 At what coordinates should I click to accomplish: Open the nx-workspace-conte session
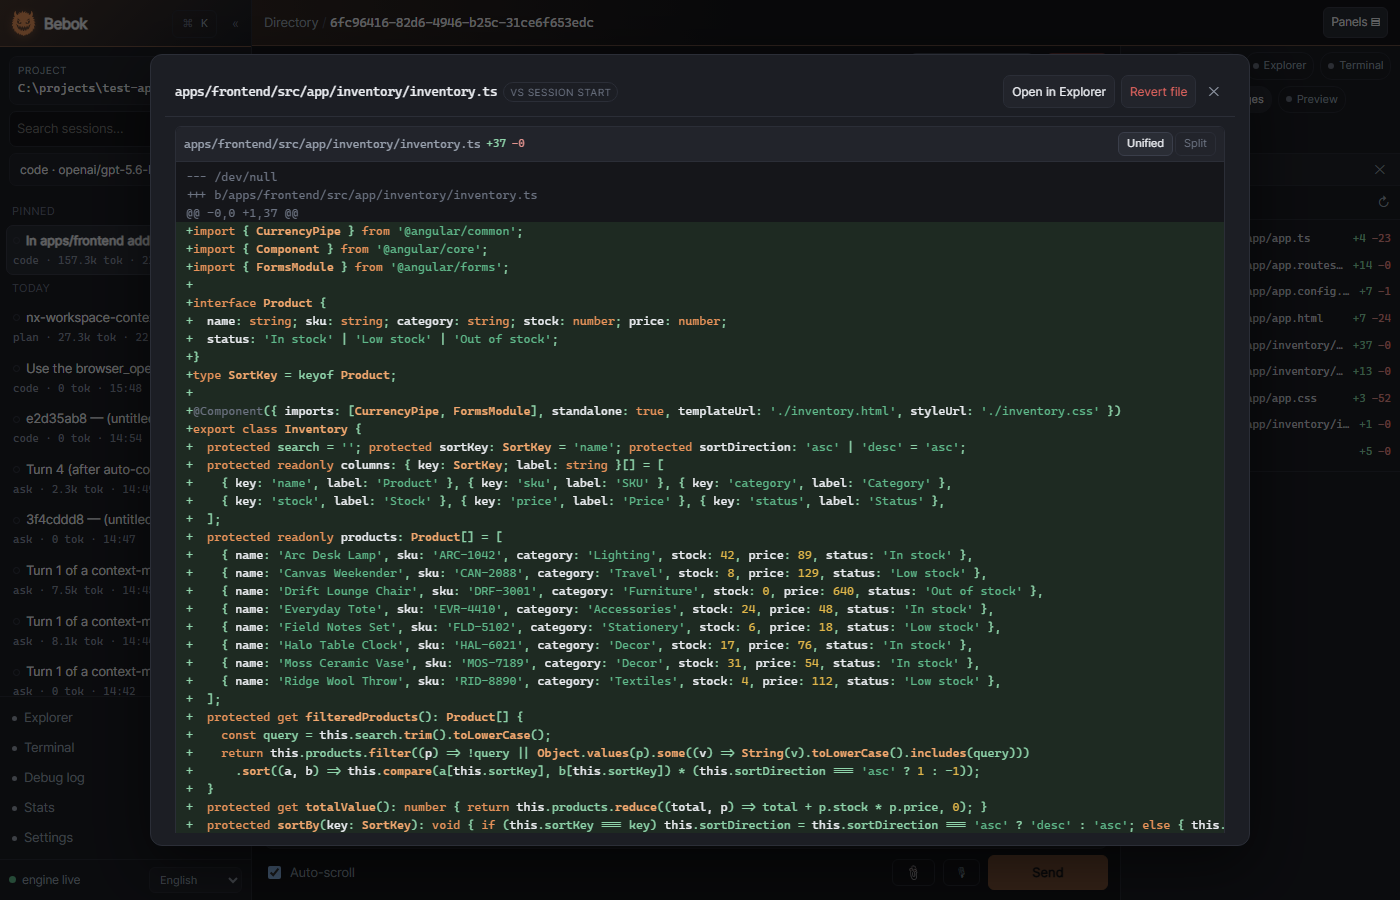tap(80, 327)
